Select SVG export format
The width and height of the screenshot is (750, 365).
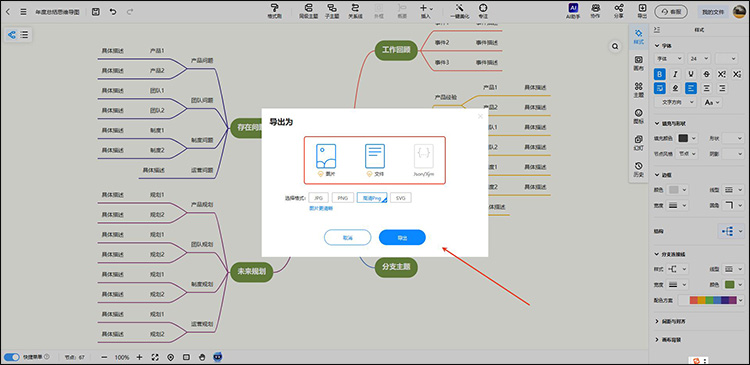pos(401,198)
